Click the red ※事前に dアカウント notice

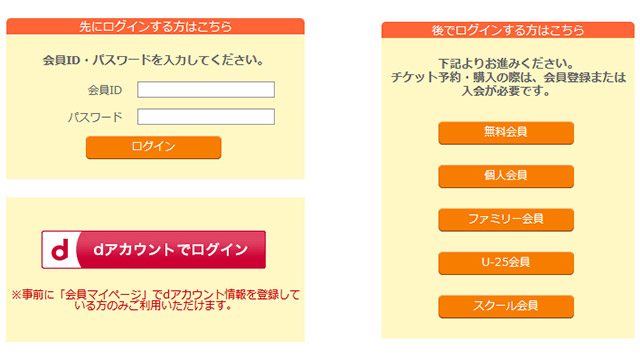click(x=155, y=300)
